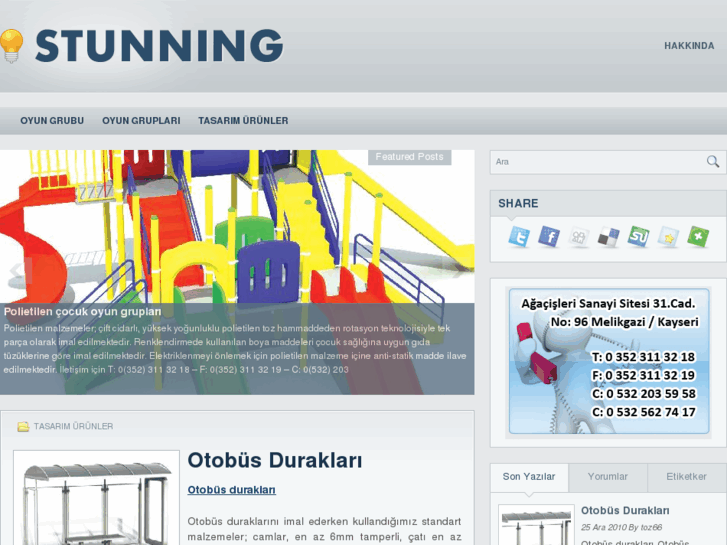Click the Featured Posts label

click(x=409, y=157)
